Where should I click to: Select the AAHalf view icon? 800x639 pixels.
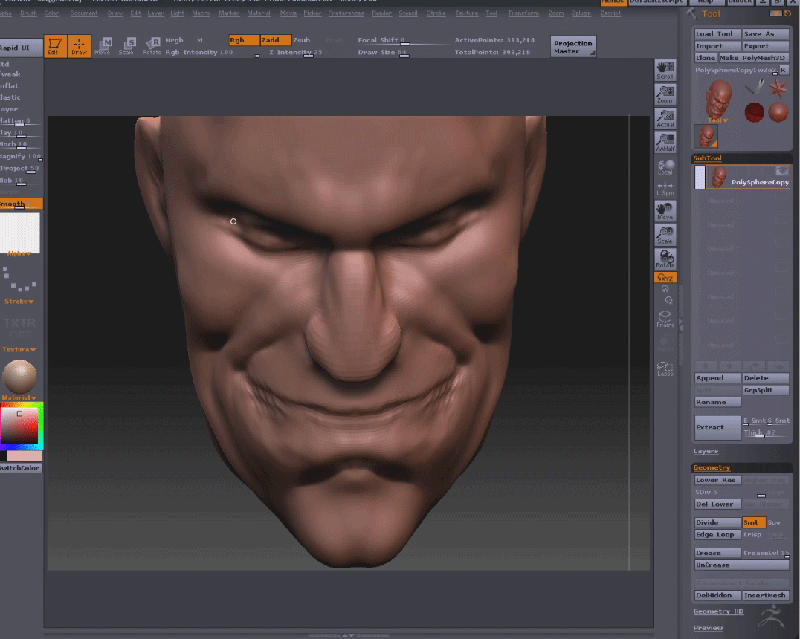(665, 142)
